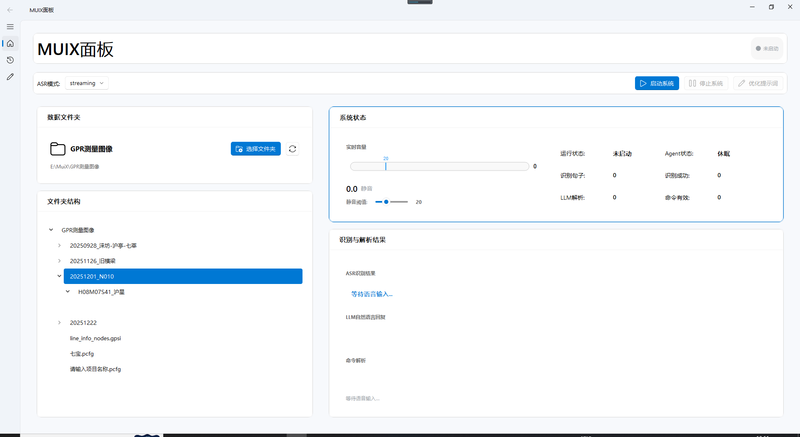Image resolution: width=800 pixels, height=437 pixels.
Task: Expand the 20251126 folder chevron
Action: (x=60, y=261)
